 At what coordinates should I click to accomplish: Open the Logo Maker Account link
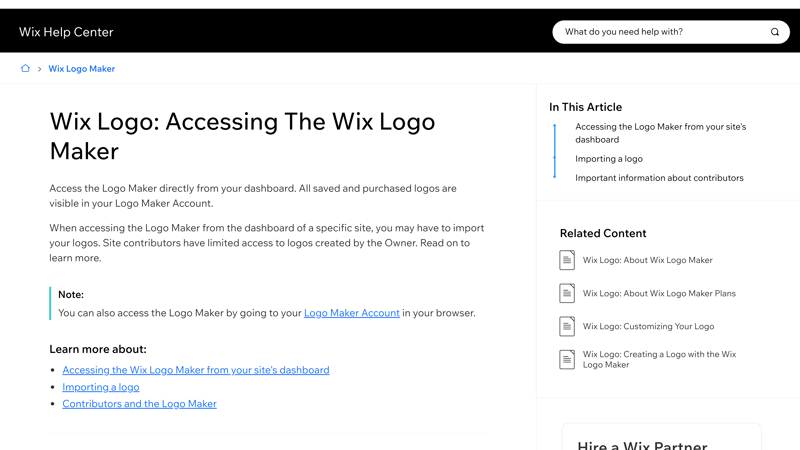click(351, 313)
